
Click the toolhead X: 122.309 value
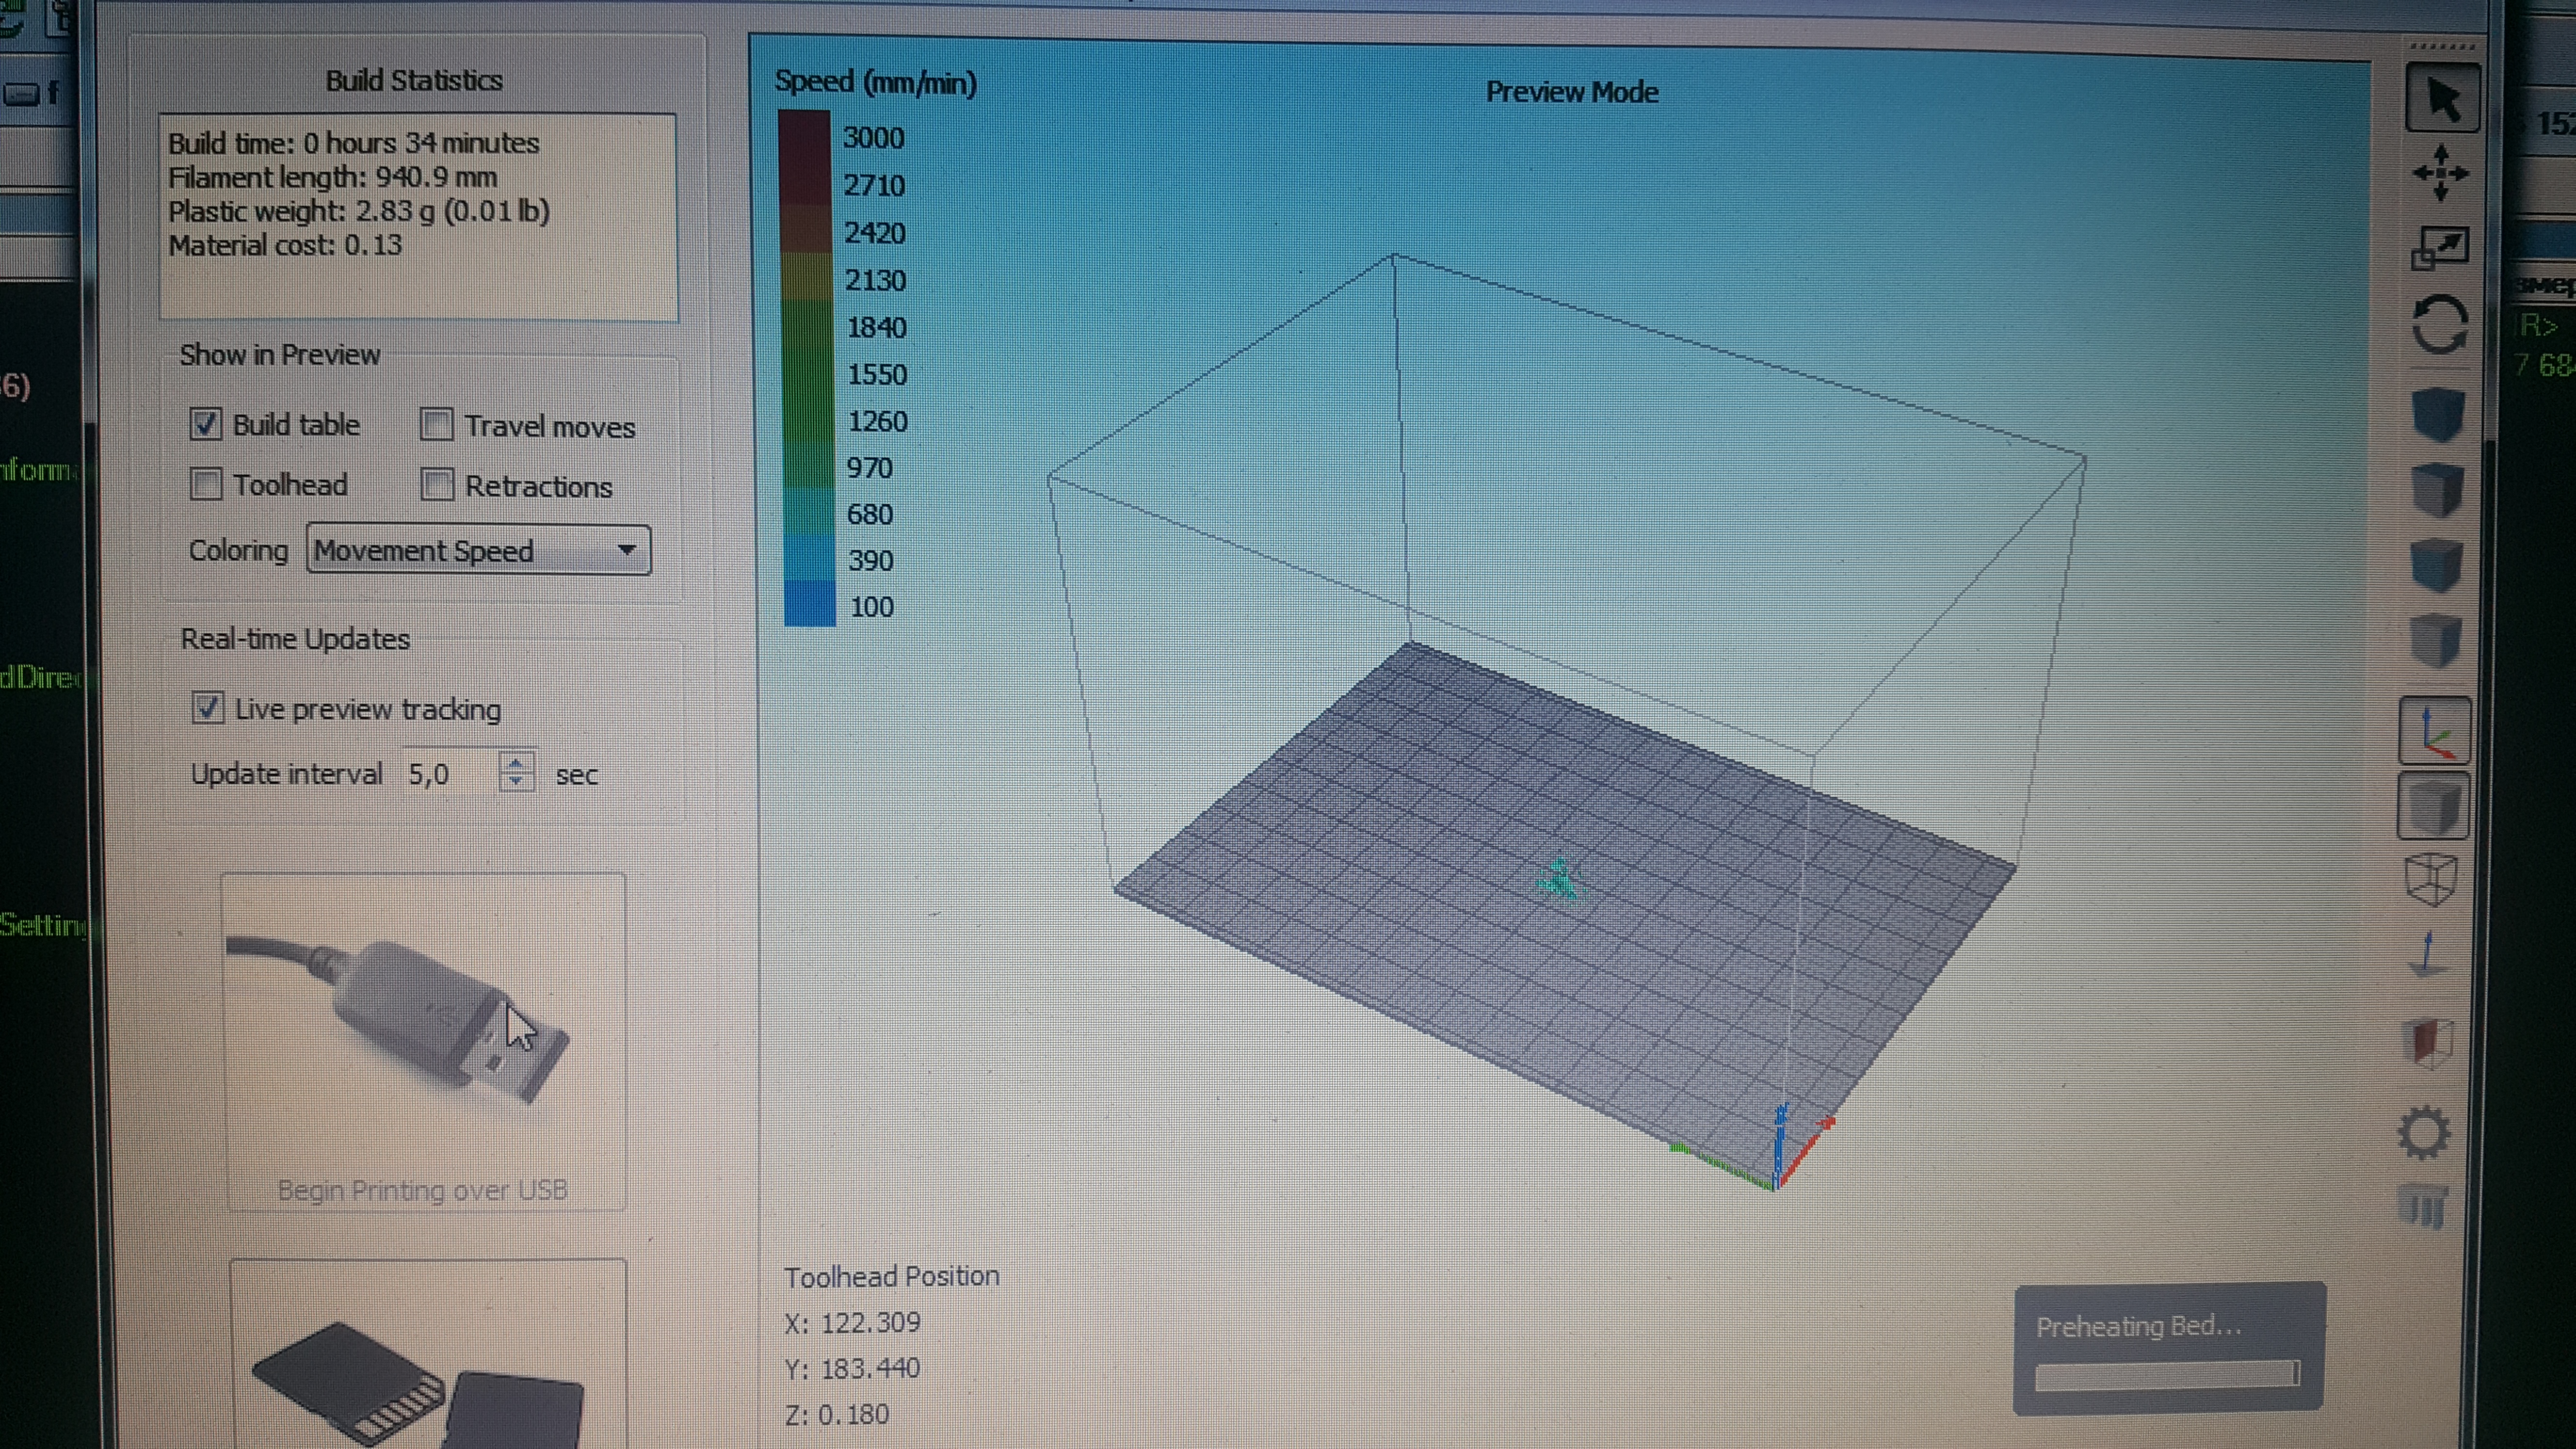point(852,1322)
